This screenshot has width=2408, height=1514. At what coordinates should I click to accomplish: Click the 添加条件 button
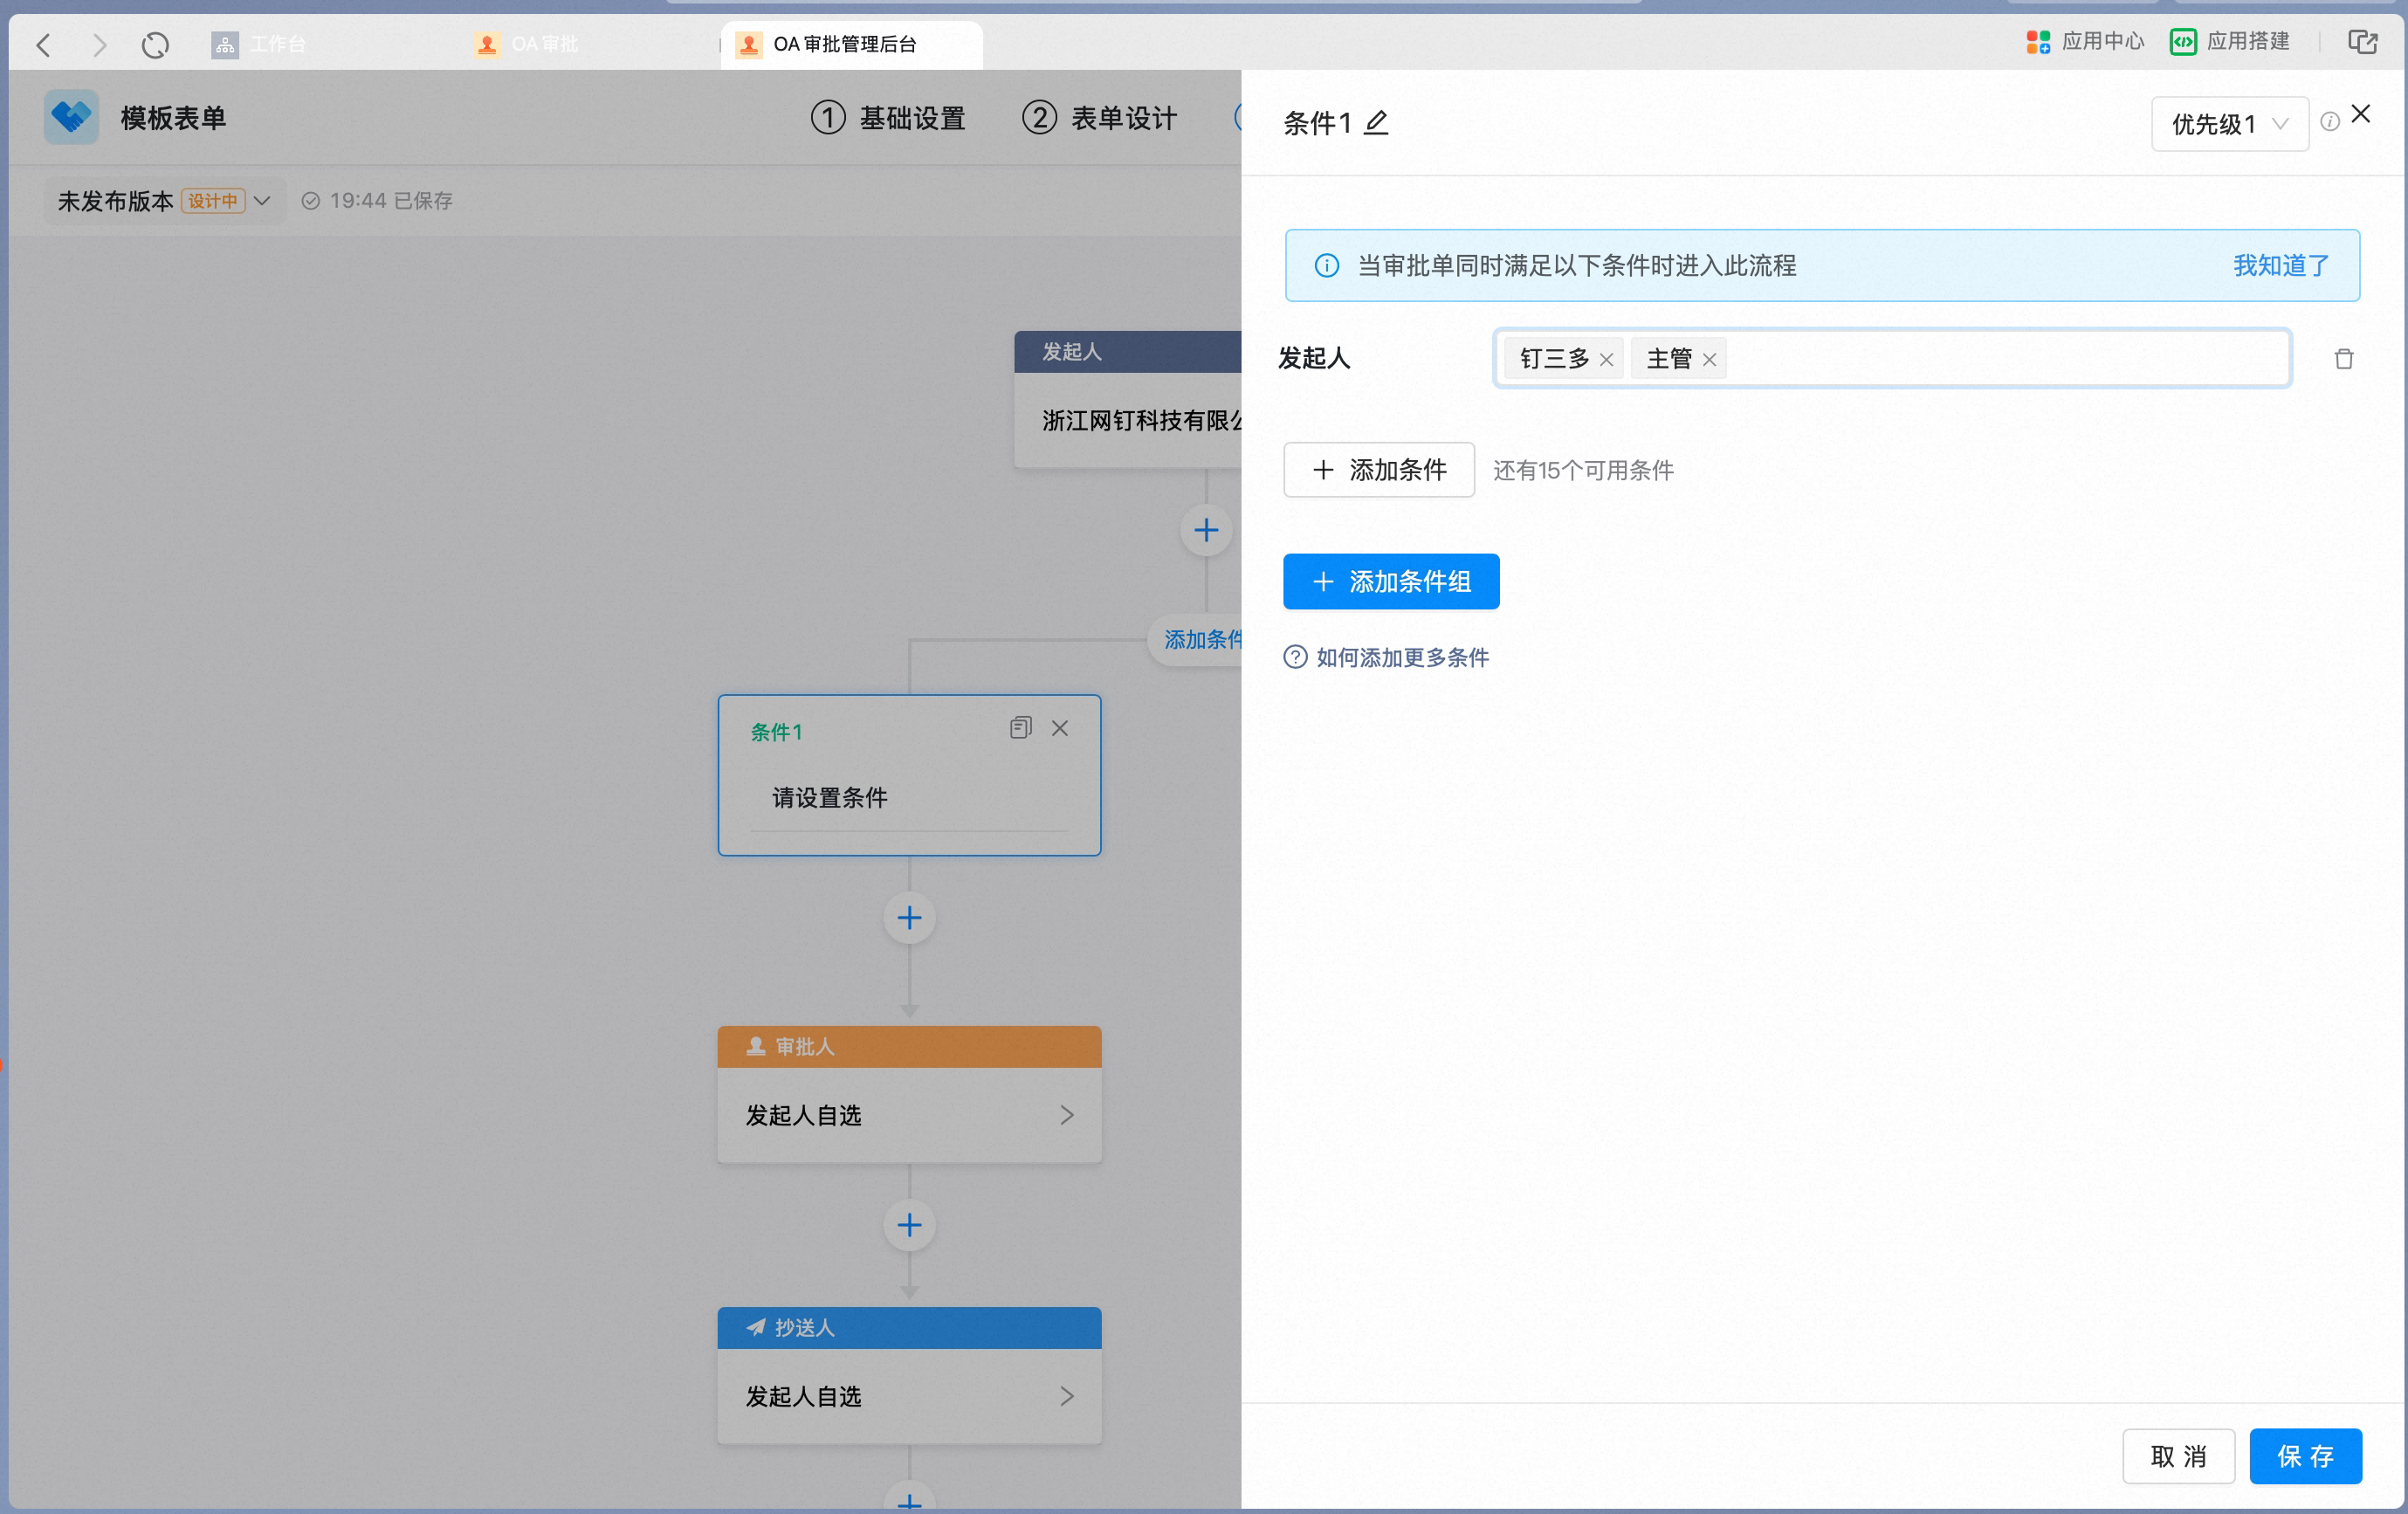1378,469
